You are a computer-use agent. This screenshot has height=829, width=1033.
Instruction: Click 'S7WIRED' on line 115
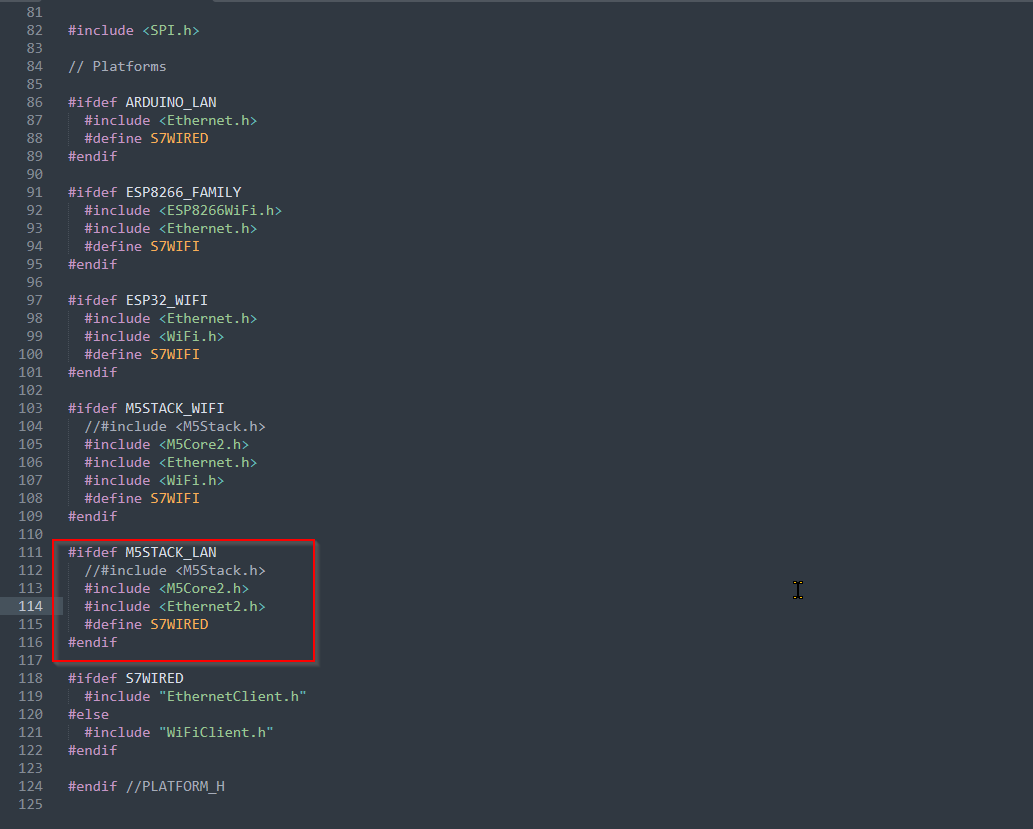pos(179,625)
